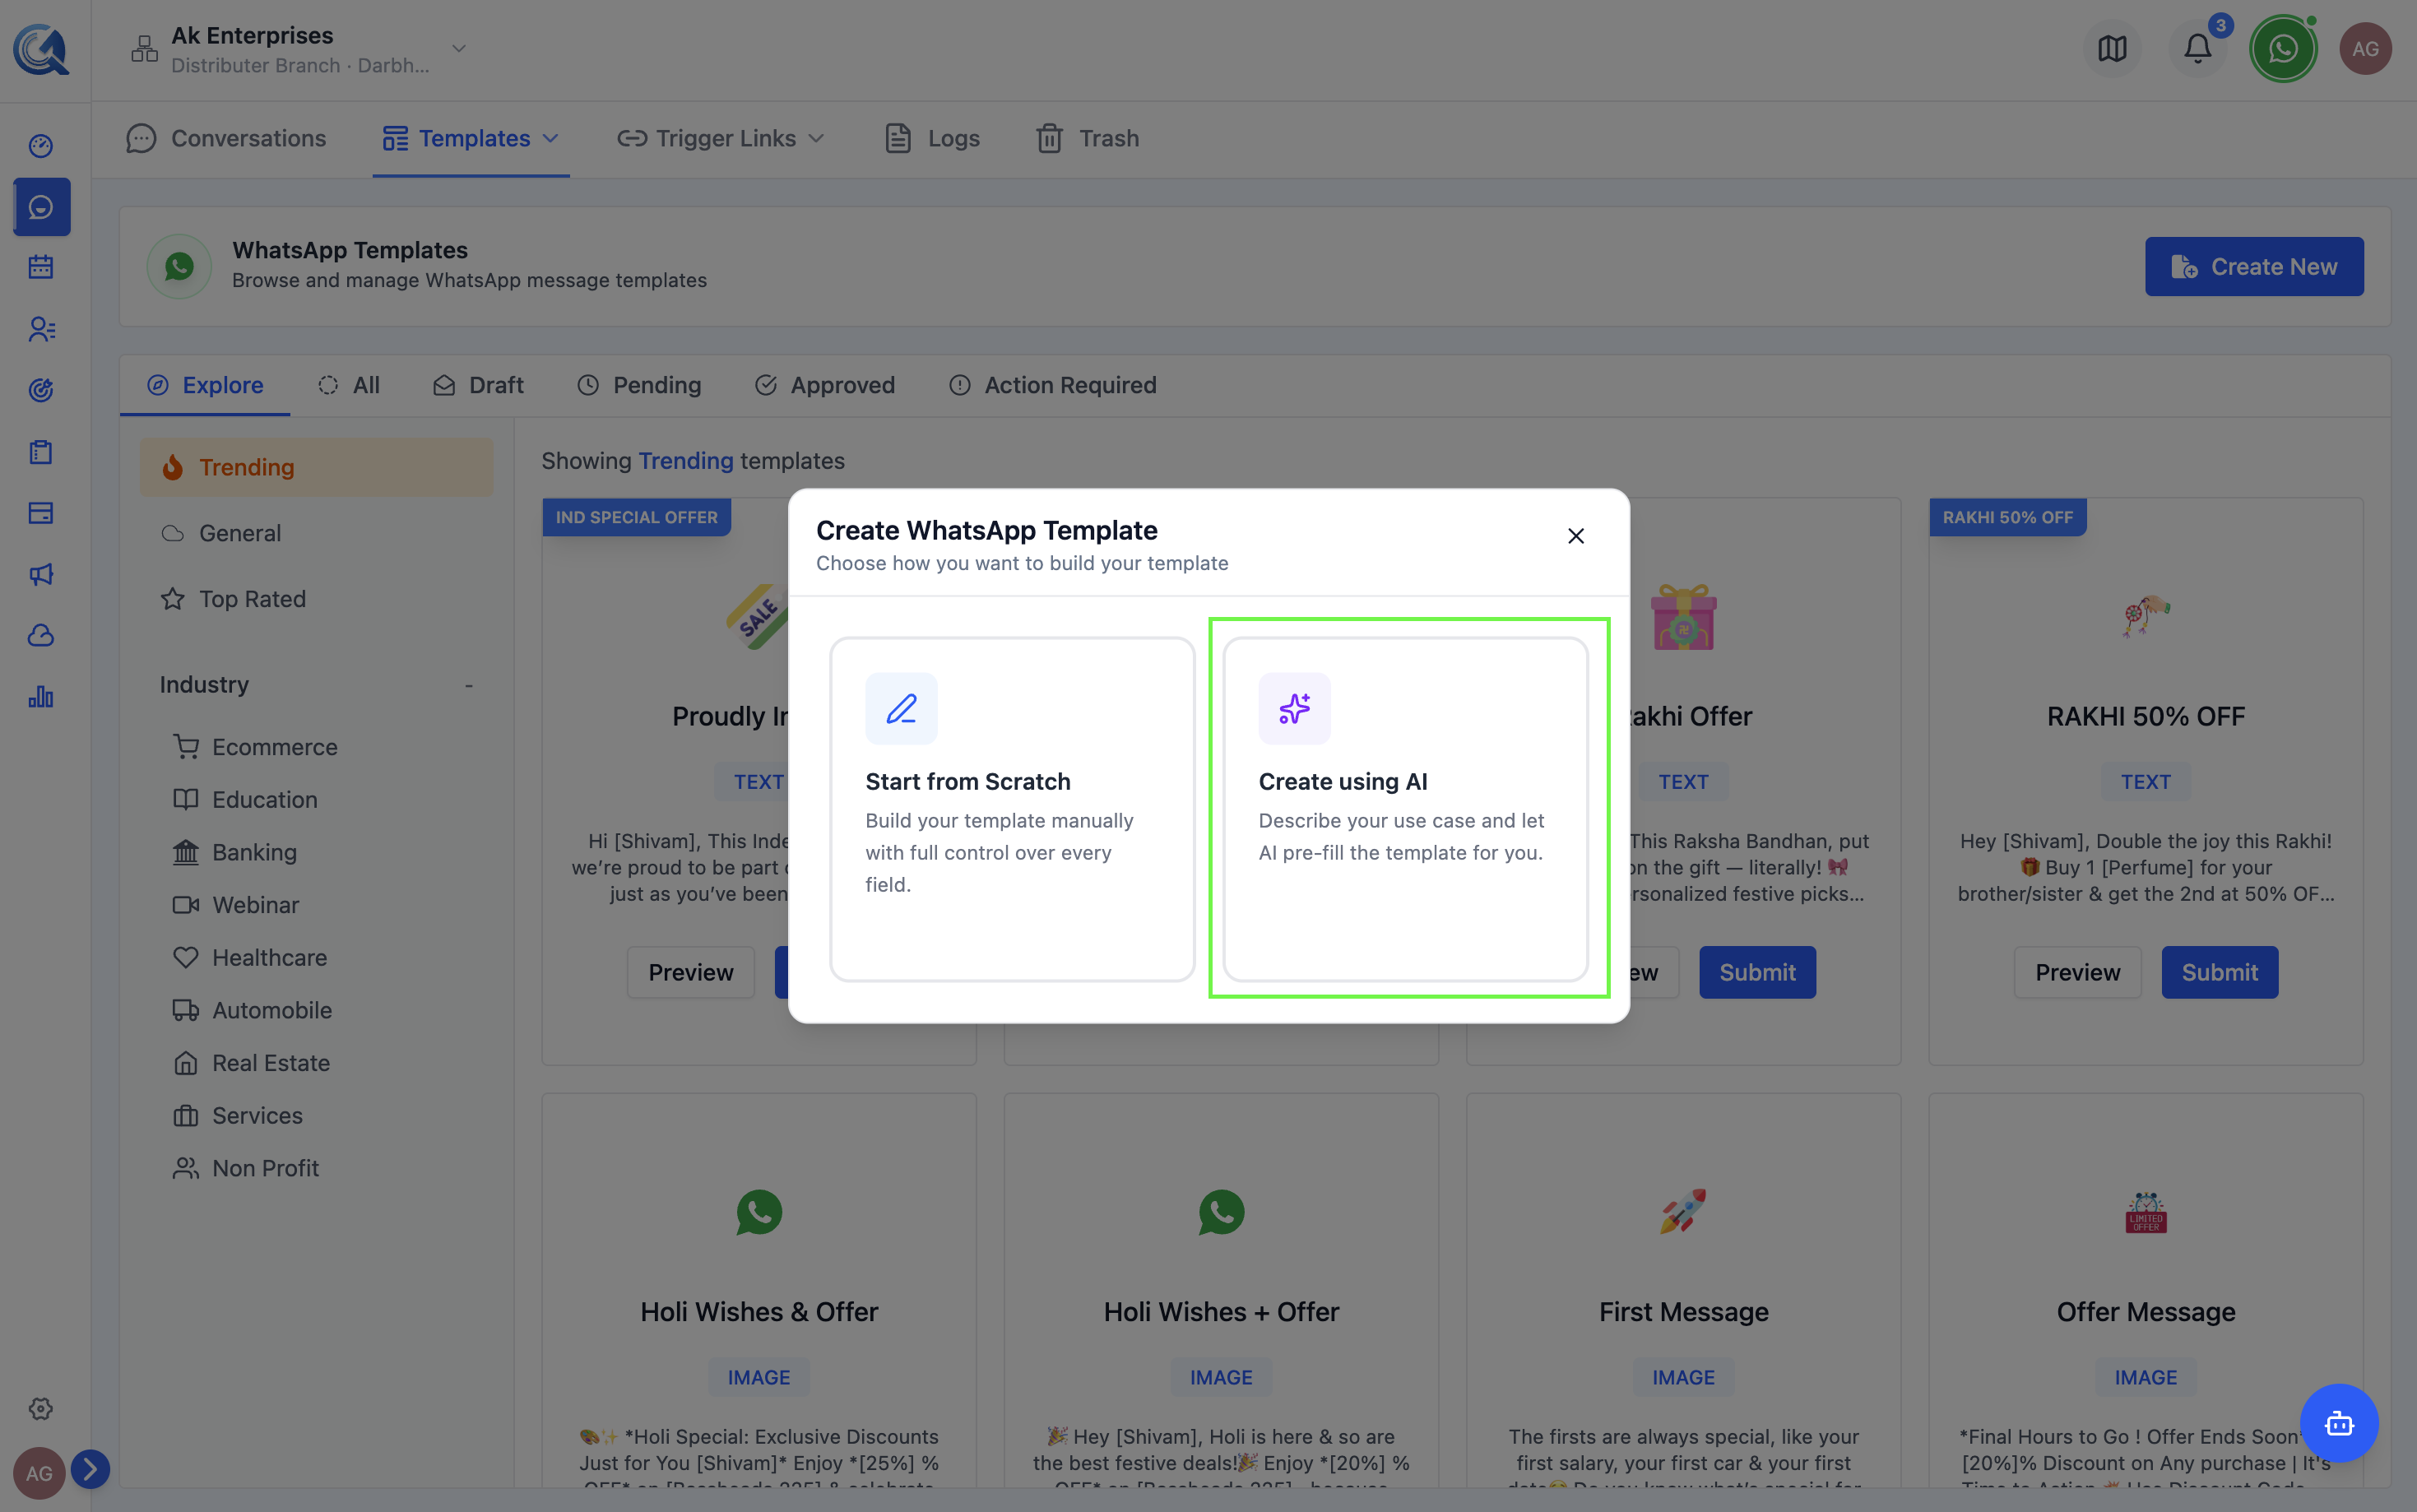Viewport: 2417px width, 1512px height.
Task: Choose the Create using AI card
Action: click(1405, 809)
